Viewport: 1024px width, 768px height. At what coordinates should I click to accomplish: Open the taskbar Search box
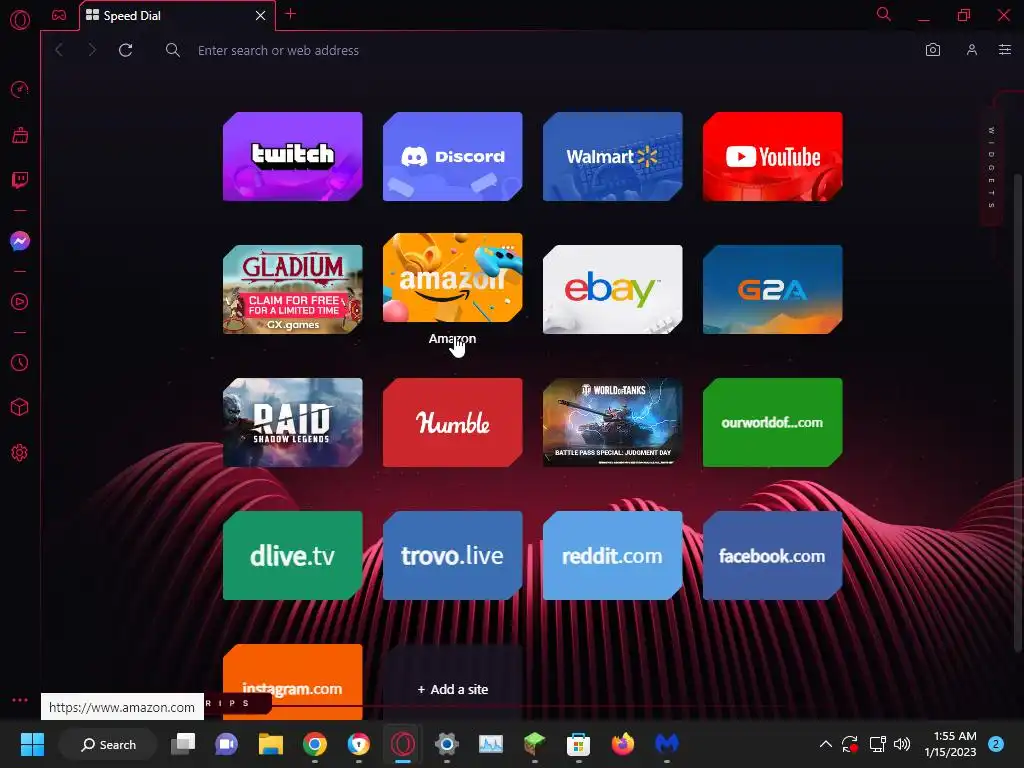108,744
